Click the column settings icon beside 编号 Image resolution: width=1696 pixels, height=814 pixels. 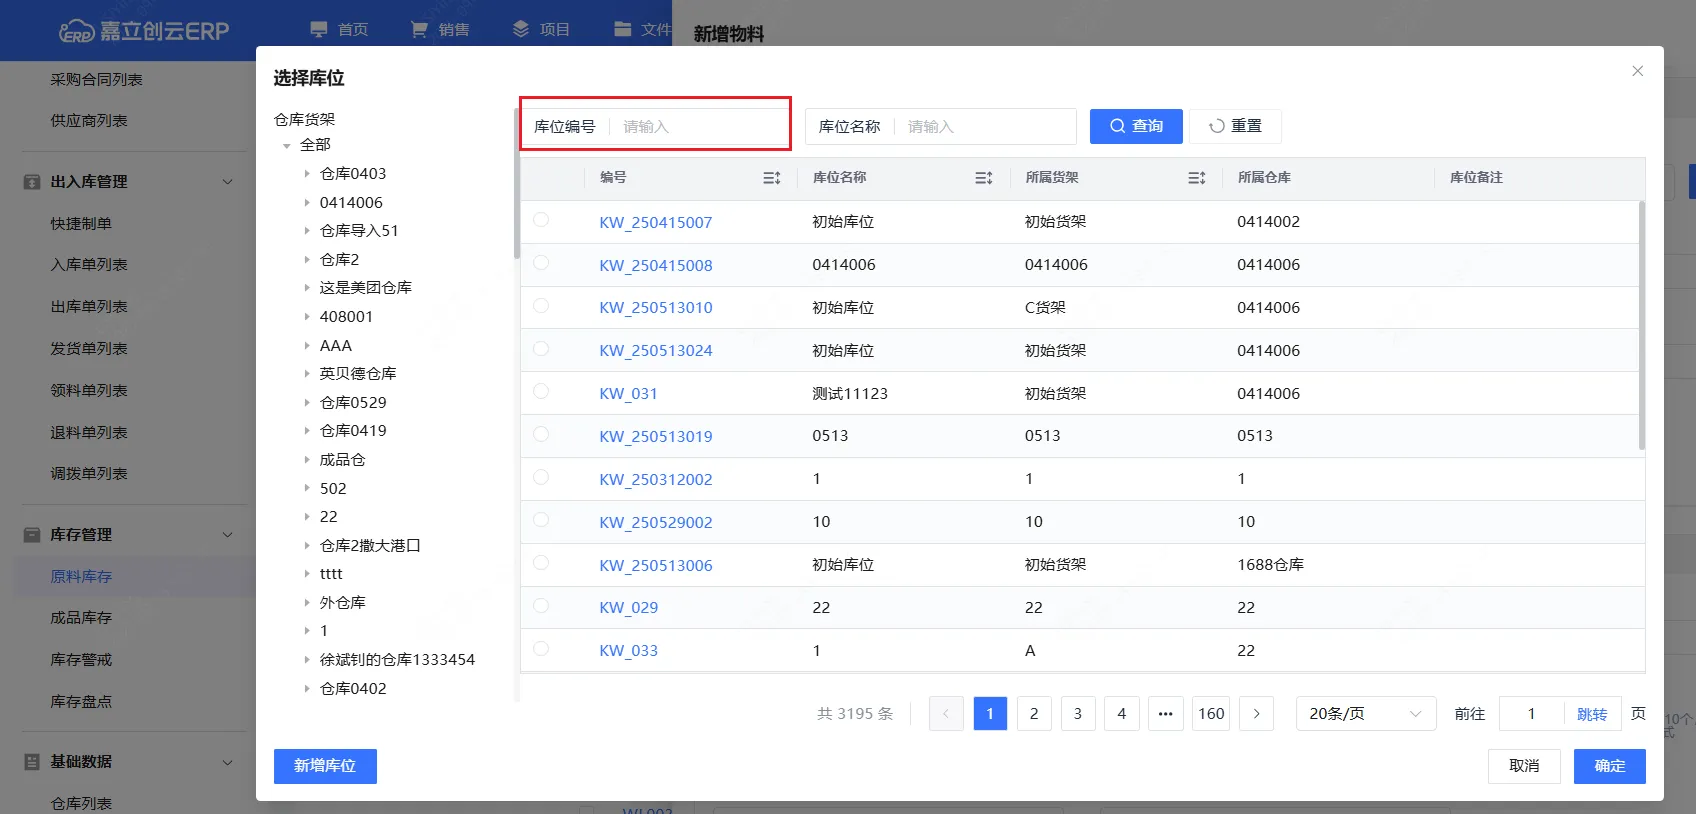771,178
